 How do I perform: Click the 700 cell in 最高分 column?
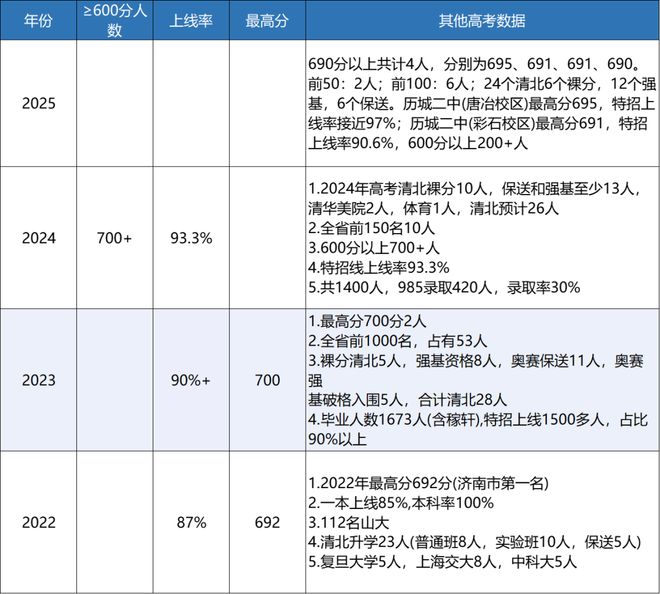point(263,380)
